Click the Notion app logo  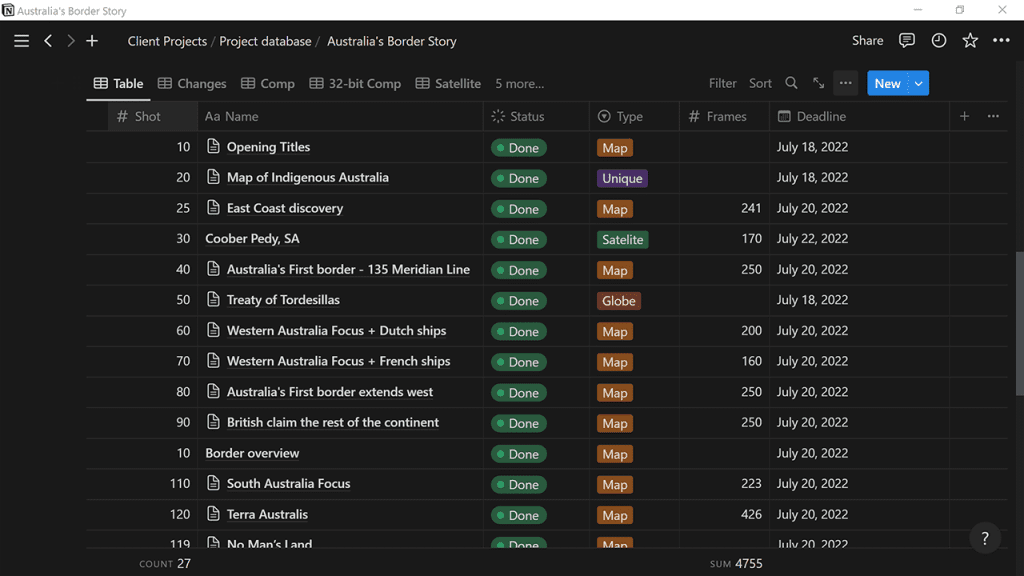8,10
